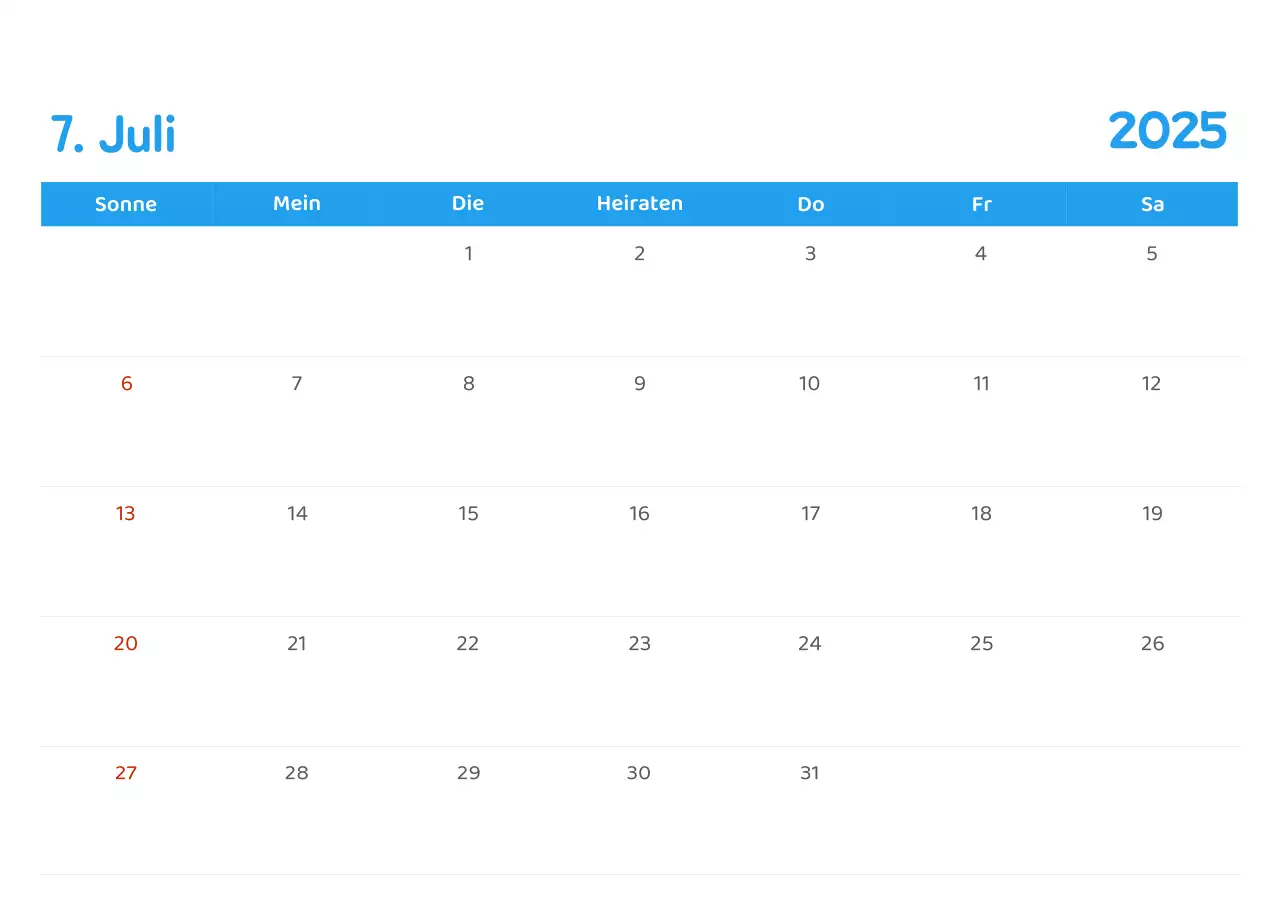The height and width of the screenshot is (916, 1280).
Task: Select the 'Fr' column header
Action: coord(981,204)
